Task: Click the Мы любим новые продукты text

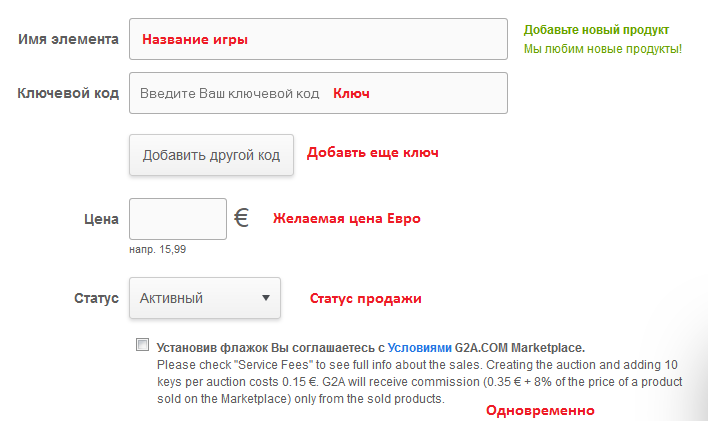Action: (602, 48)
